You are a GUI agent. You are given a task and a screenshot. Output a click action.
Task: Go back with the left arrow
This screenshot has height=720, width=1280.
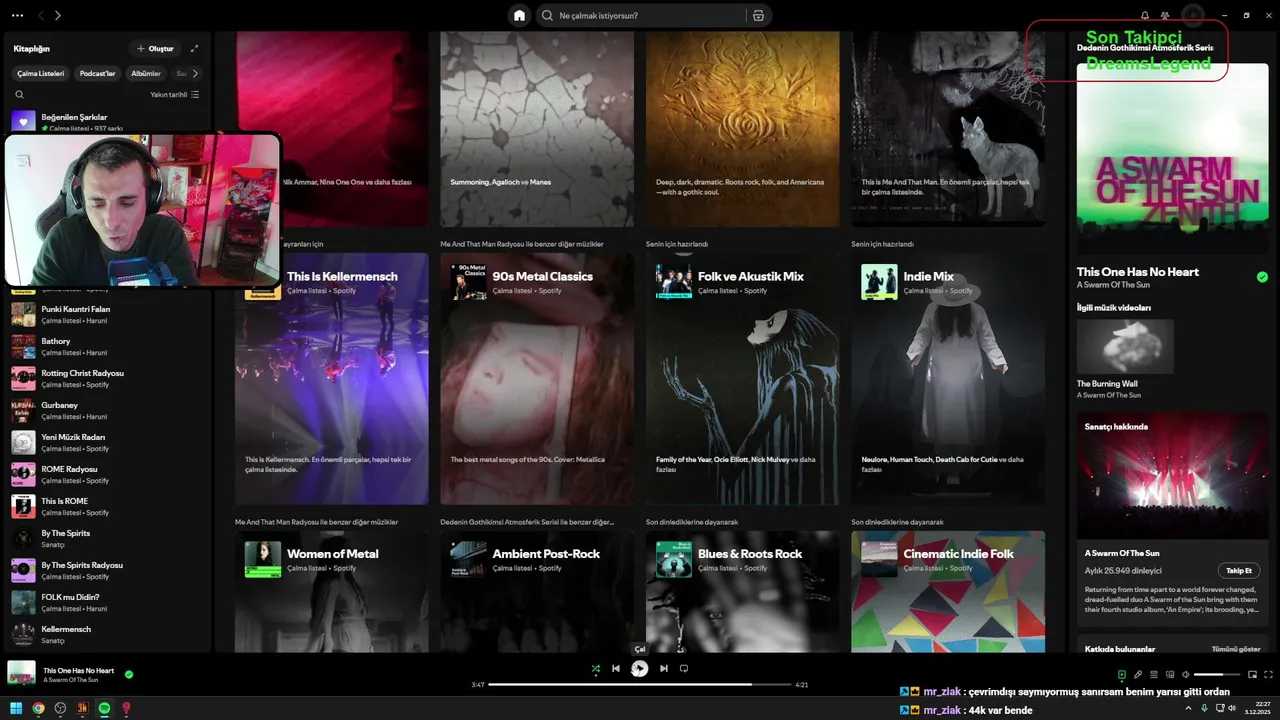[41, 15]
